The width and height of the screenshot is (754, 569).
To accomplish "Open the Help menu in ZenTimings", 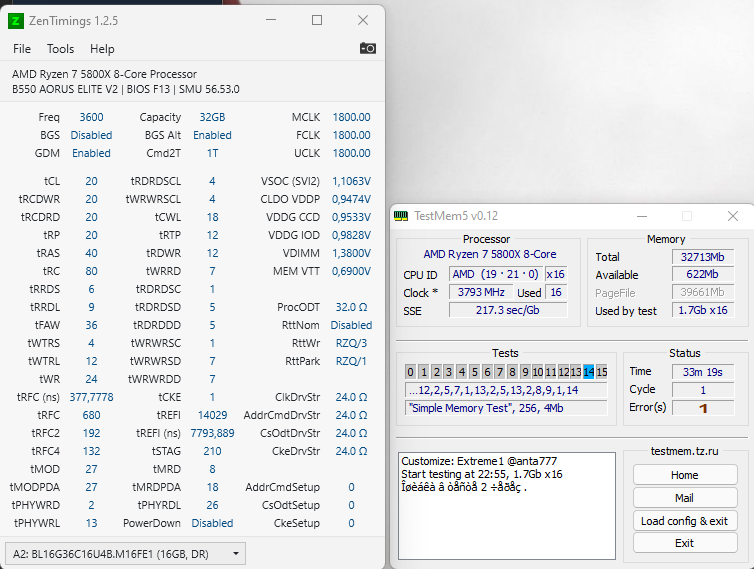I will 102,49.
